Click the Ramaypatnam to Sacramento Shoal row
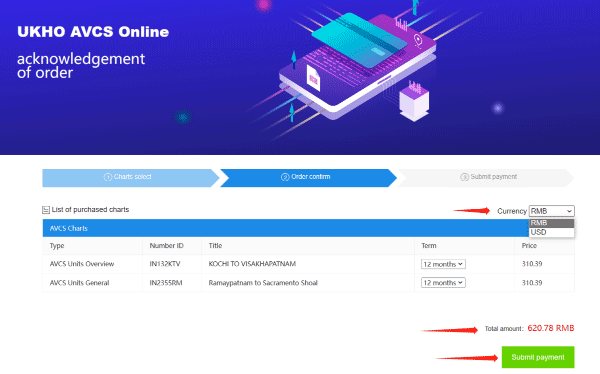600x374 pixels. click(x=308, y=283)
